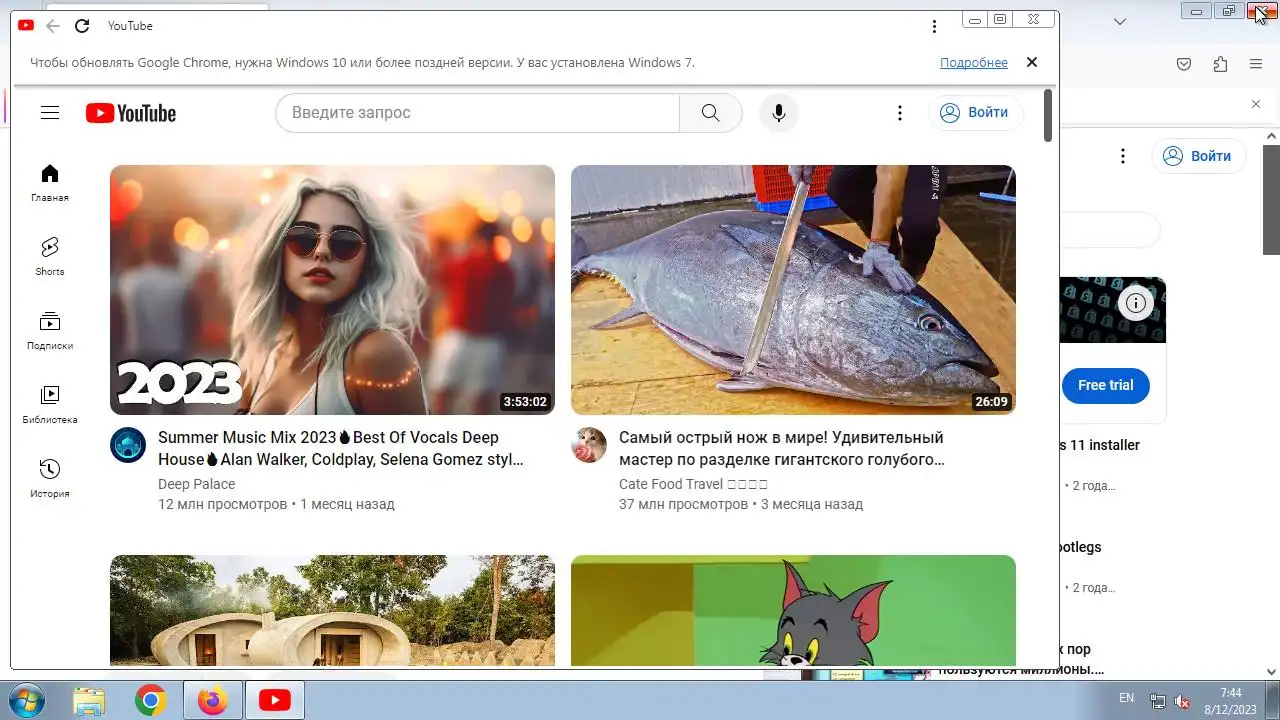Open Подписки in the sidebar
Viewport: 1280px width, 720px height.
(x=50, y=331)
